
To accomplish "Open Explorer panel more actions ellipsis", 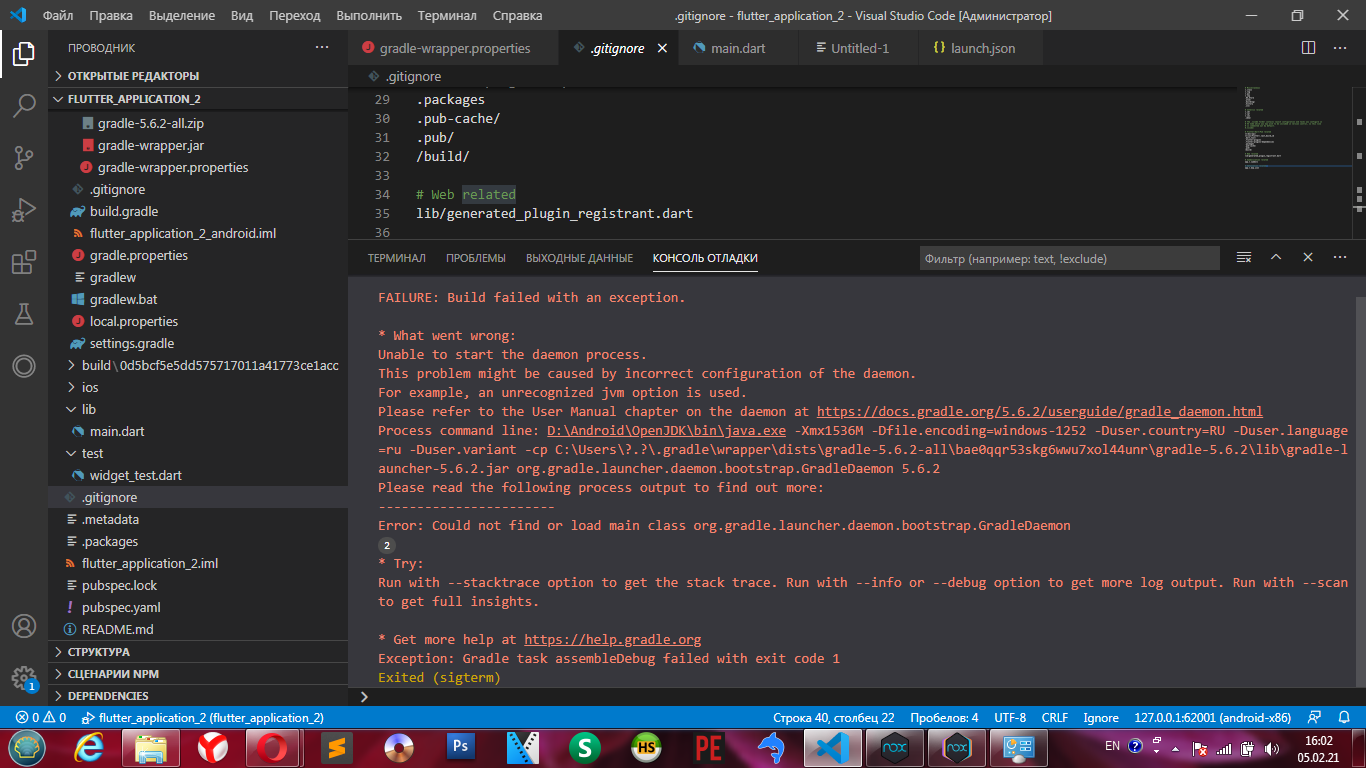I will pyautogui.click(x=321, y=48).
